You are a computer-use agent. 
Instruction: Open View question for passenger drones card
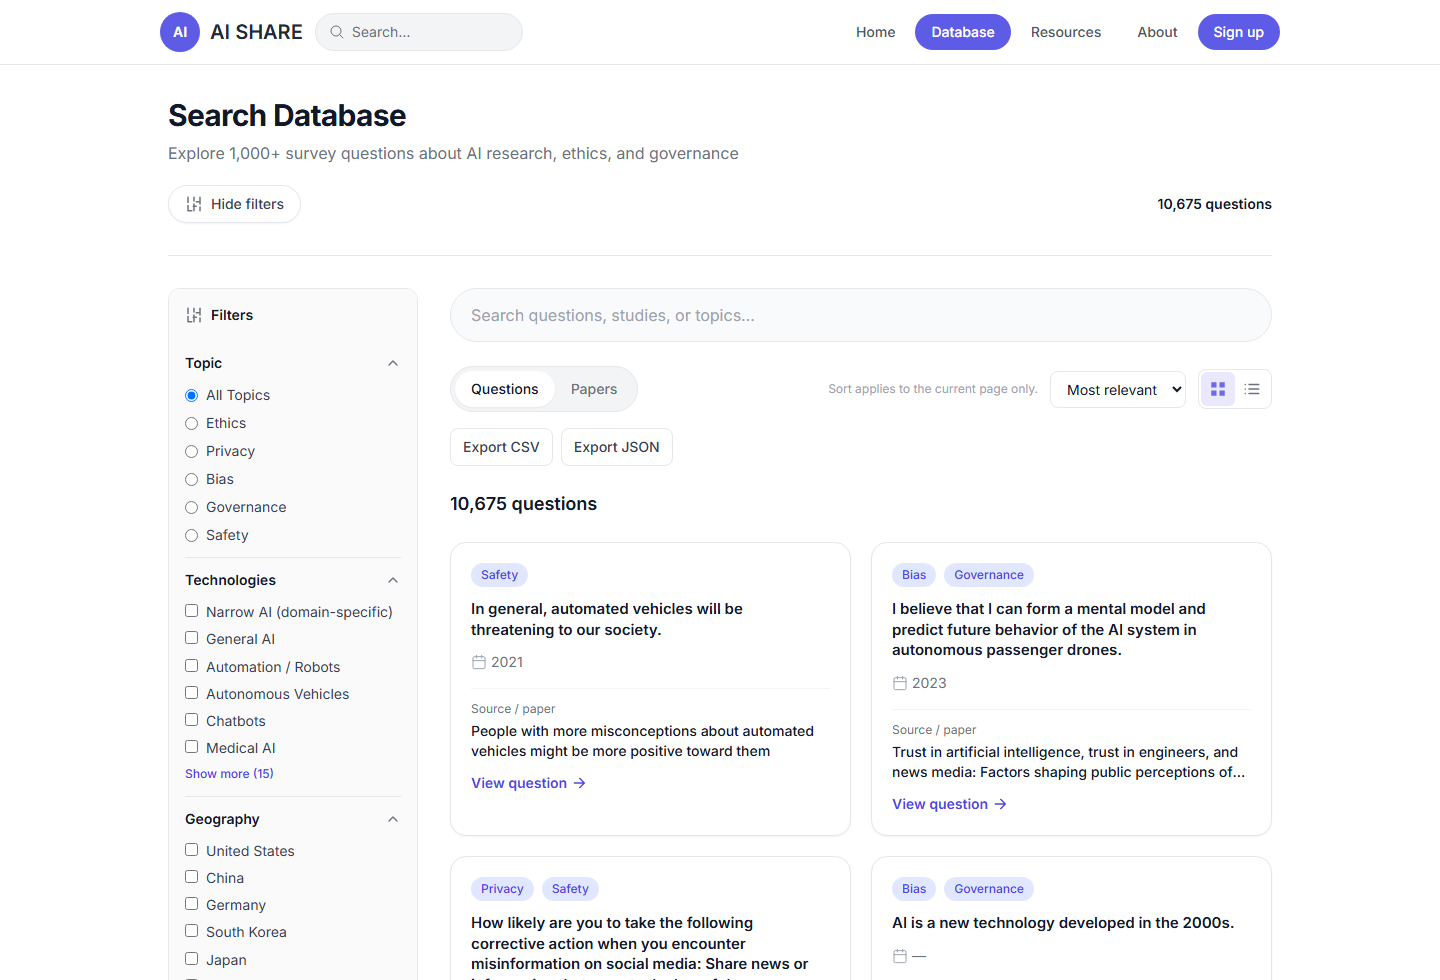[950, 804]
